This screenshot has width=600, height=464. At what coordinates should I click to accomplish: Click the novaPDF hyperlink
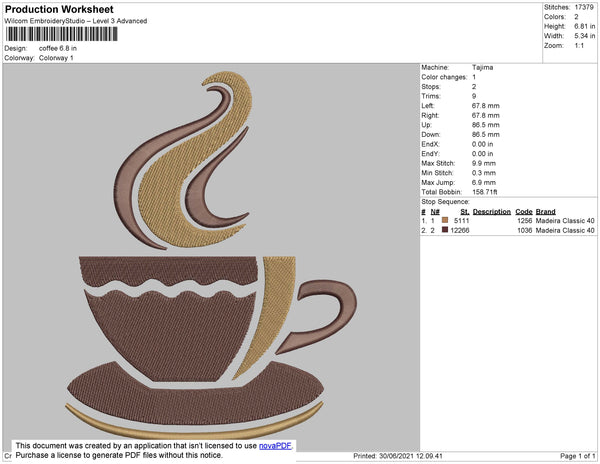(275, 446)
